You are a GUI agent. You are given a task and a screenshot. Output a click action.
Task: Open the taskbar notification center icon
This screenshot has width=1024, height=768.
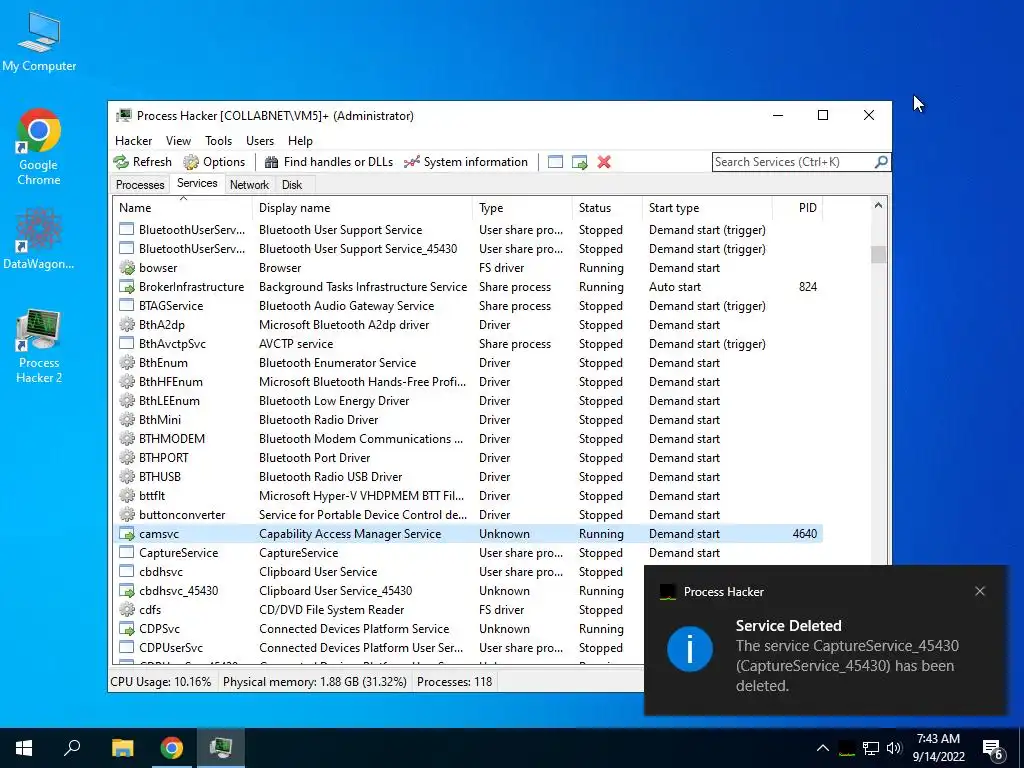993,748
